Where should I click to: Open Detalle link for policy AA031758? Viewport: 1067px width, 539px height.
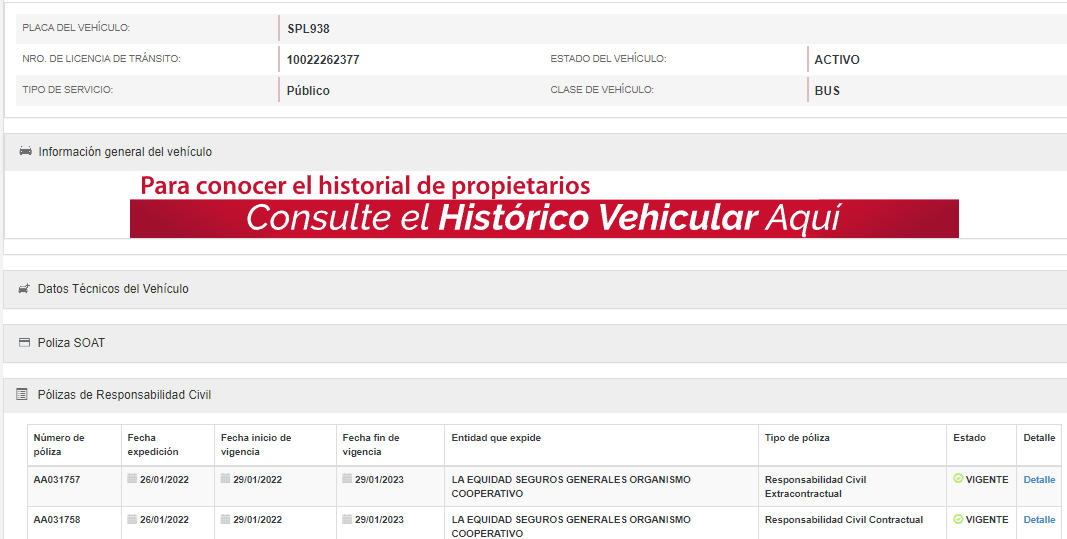[x=1039, y=520]
